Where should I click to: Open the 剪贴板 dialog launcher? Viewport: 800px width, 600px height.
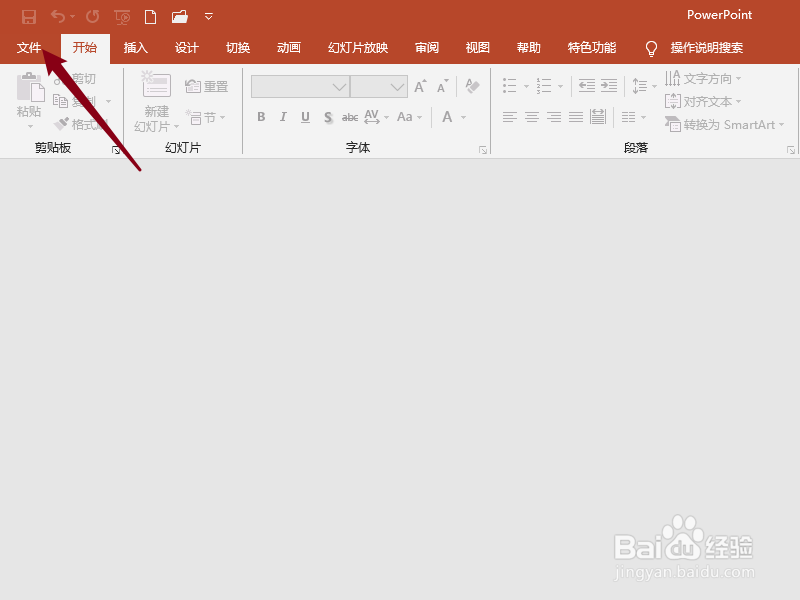pyautogui.click(x=116, y=150)
